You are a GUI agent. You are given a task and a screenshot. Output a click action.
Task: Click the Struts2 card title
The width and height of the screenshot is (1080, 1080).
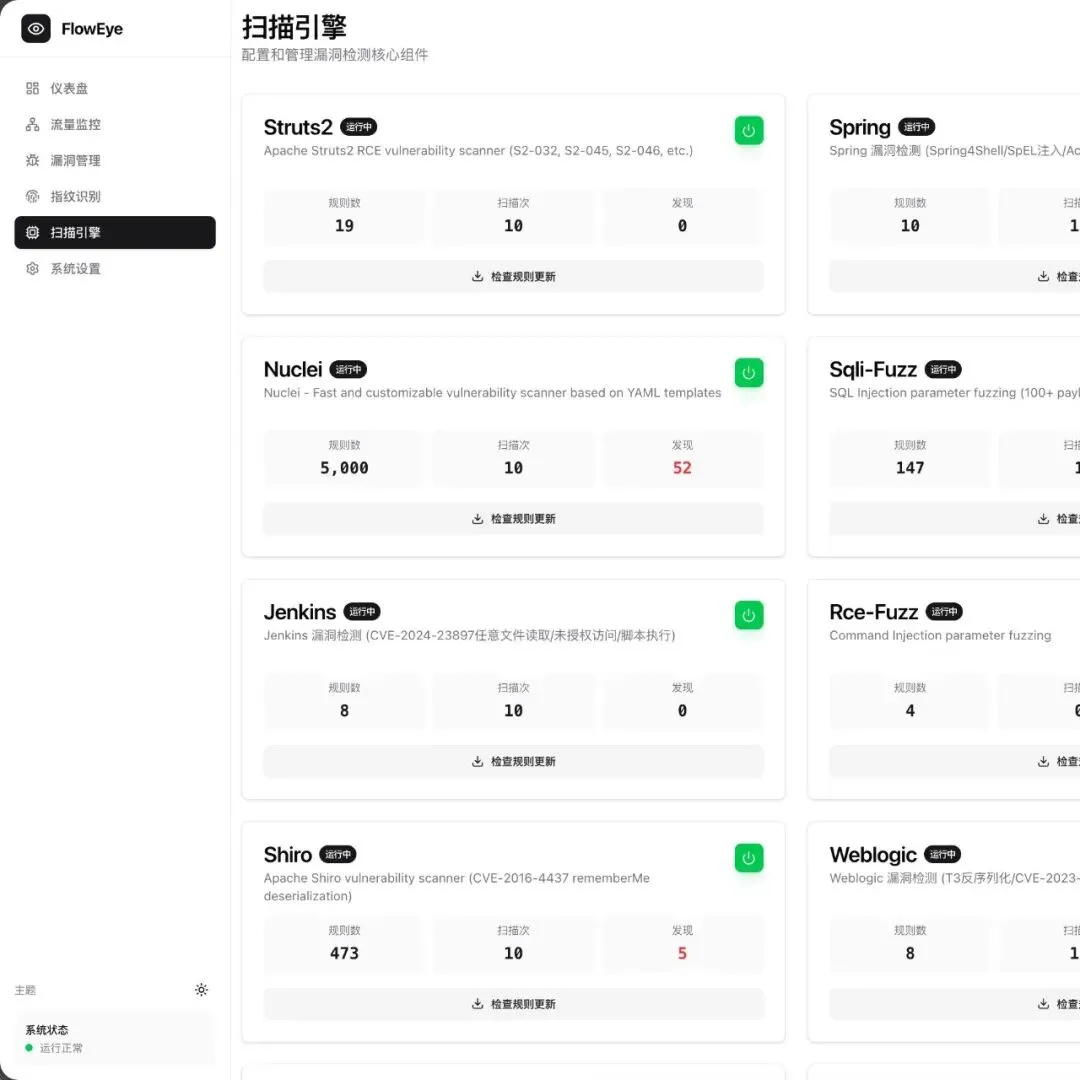point(298,127)
